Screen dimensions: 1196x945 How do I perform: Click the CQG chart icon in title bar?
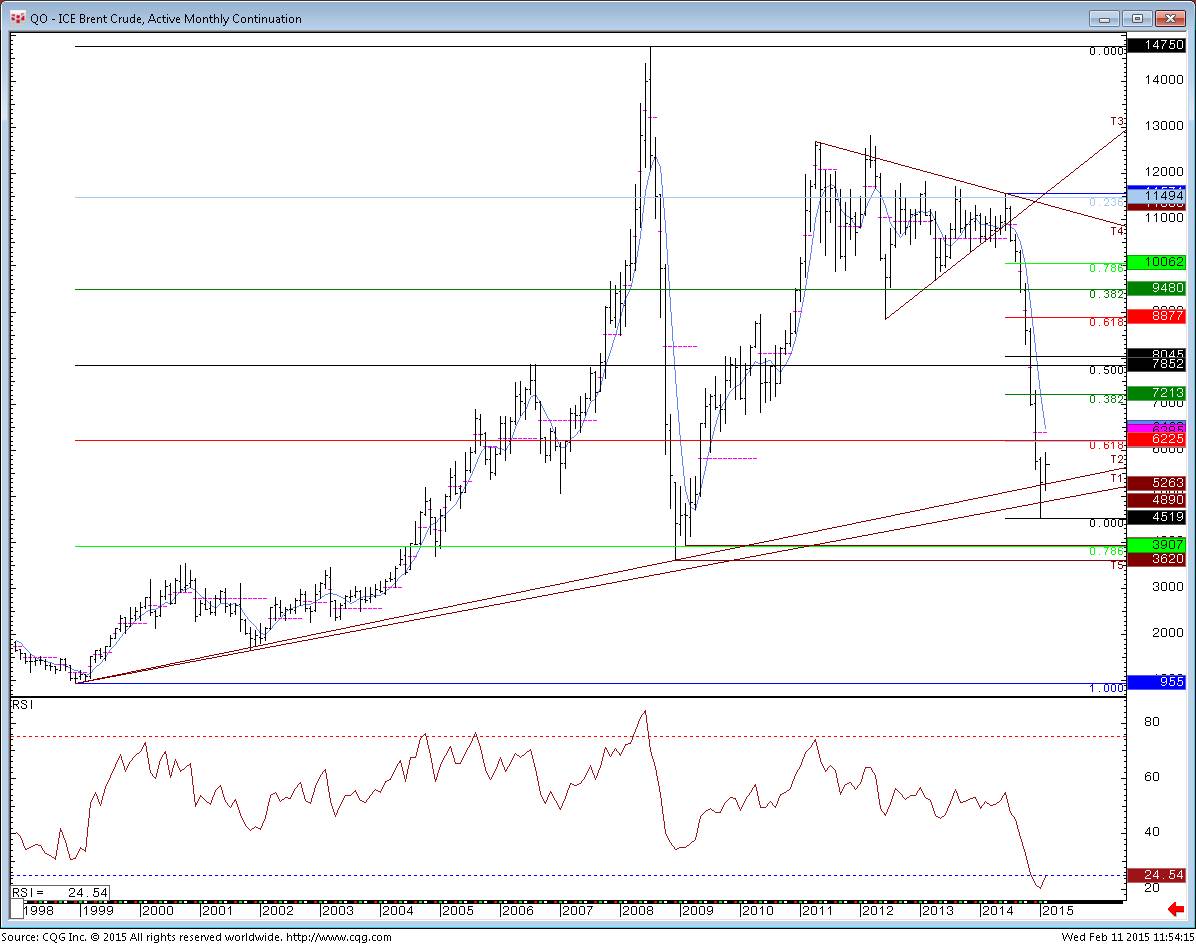click(18, 18)
